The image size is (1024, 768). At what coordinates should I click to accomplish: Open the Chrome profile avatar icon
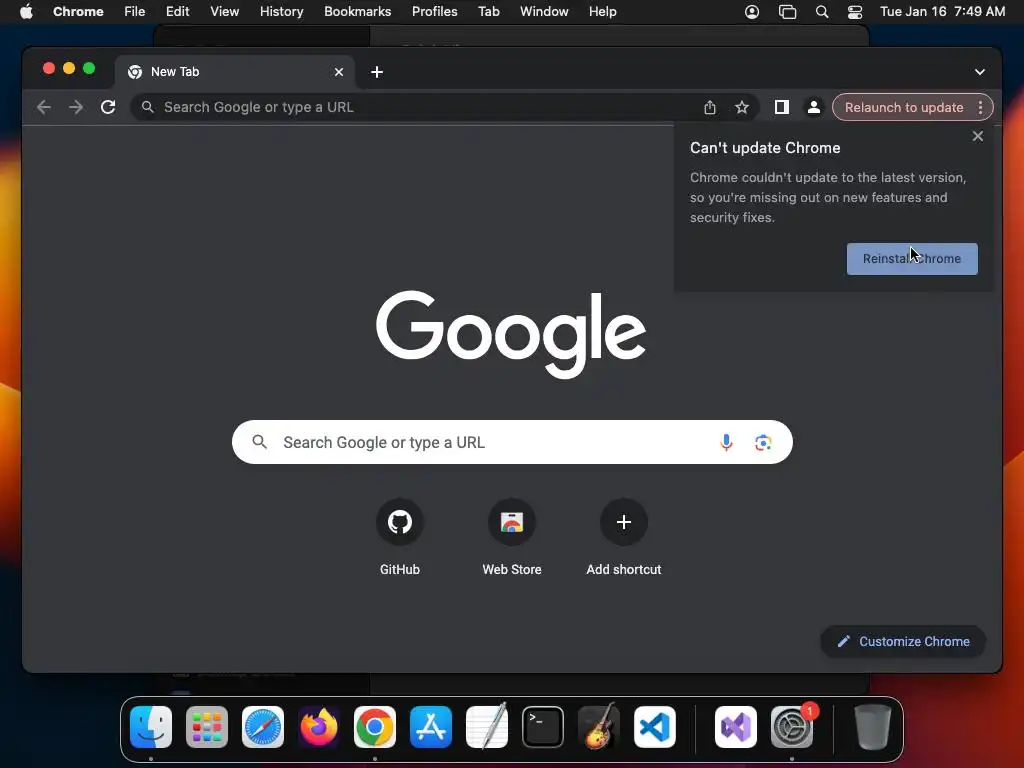(x=814, y=107)
